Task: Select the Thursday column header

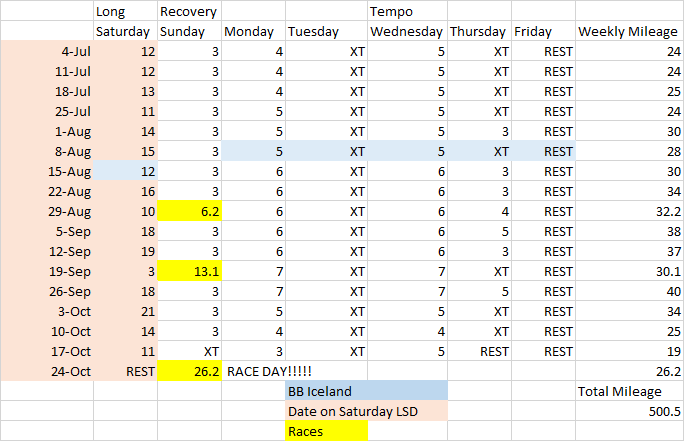Action: (479, 31)
